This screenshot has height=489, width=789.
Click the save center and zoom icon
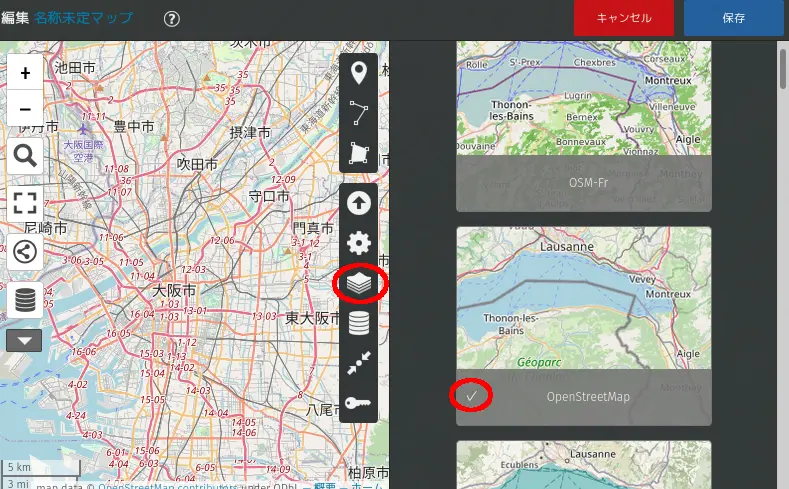coord(359,363)
